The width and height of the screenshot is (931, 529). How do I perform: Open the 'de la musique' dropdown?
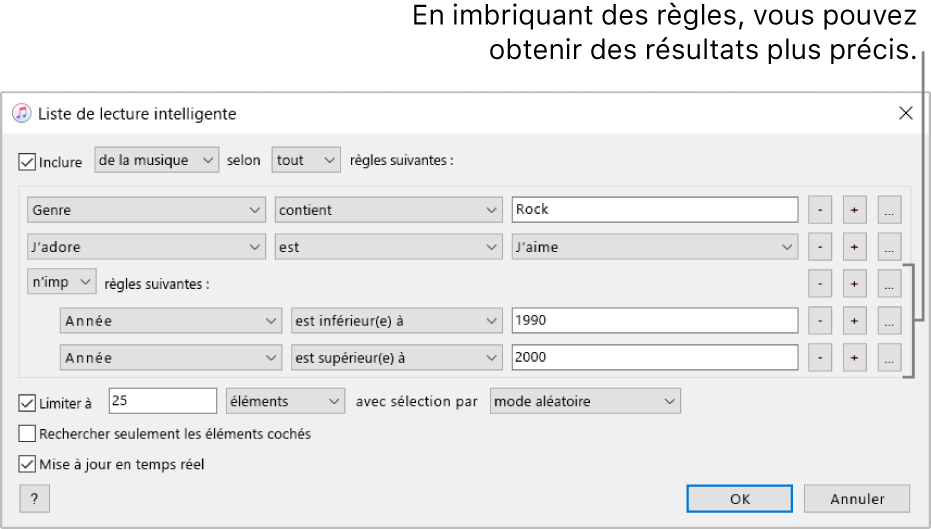(x=157, y=160)
